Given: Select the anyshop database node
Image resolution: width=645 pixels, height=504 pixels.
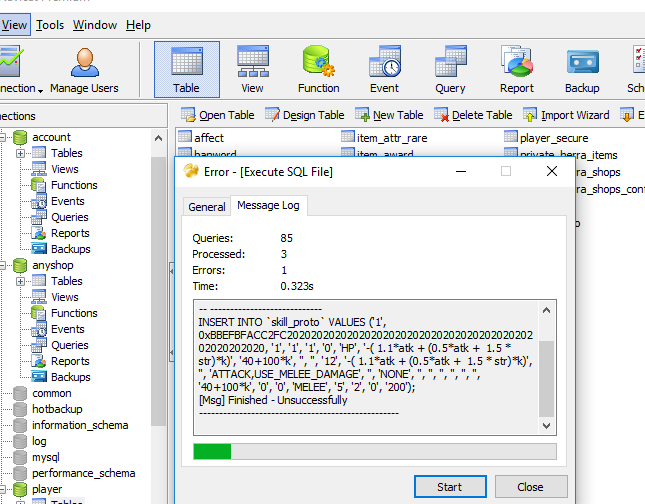Looking at the screenshot, I should coord(53,265).
